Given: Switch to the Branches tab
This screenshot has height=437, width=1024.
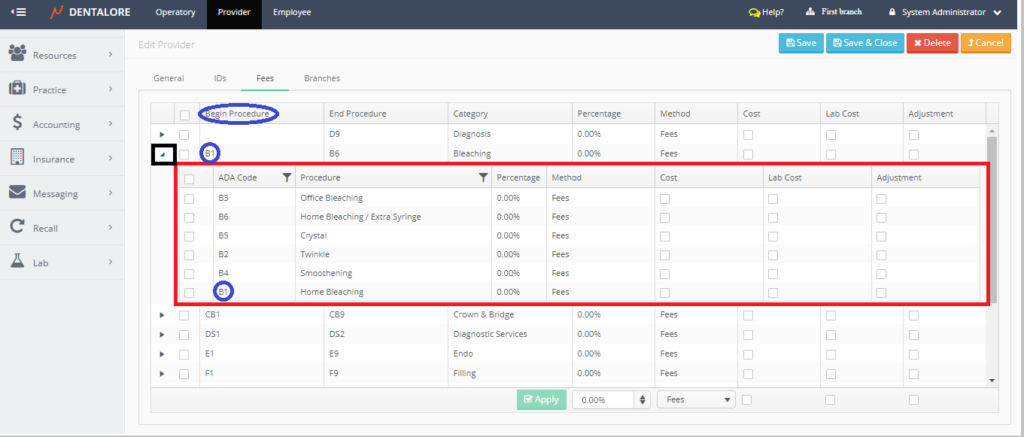Looking at the screenshot, I should click(321, 77).
